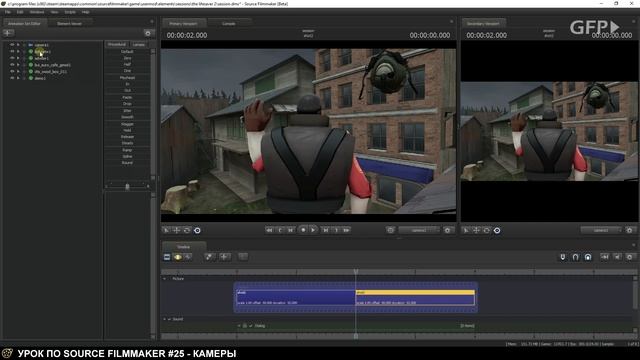Add animation set with plus button

(x=8, y=33)
